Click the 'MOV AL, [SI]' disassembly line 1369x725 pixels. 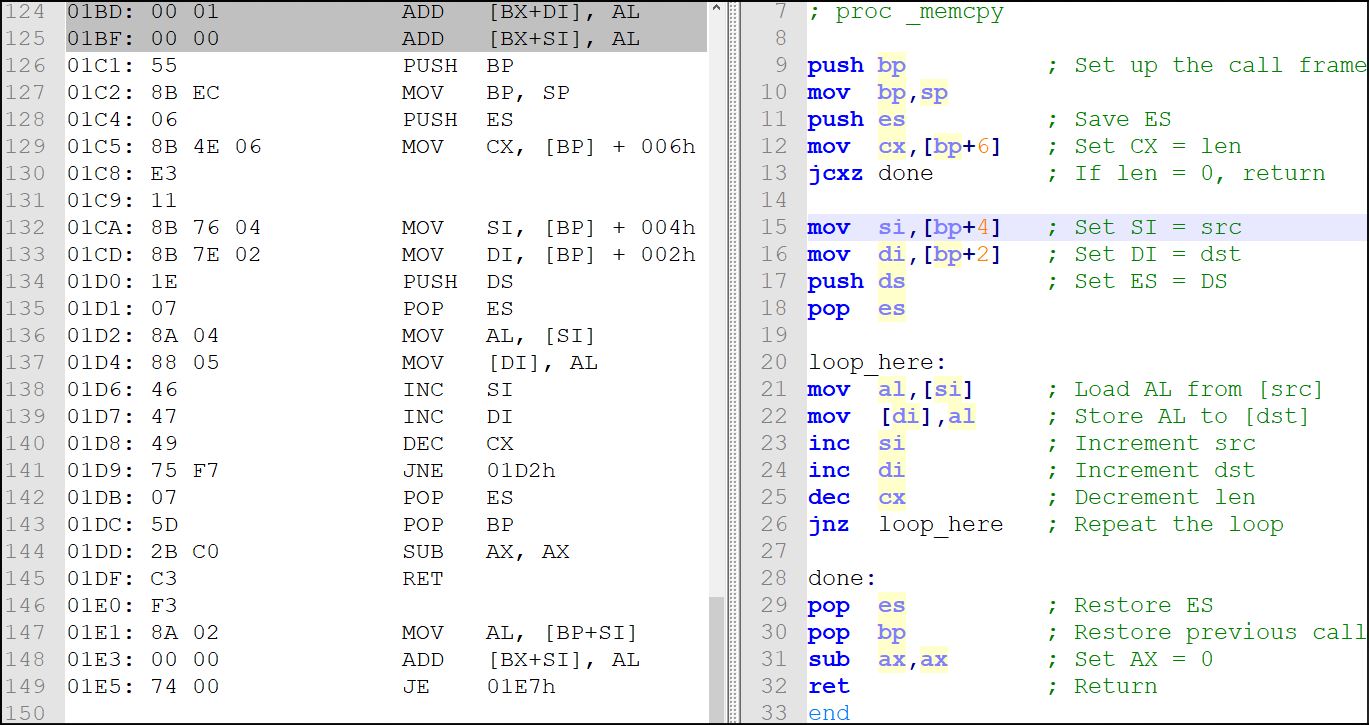499,337
